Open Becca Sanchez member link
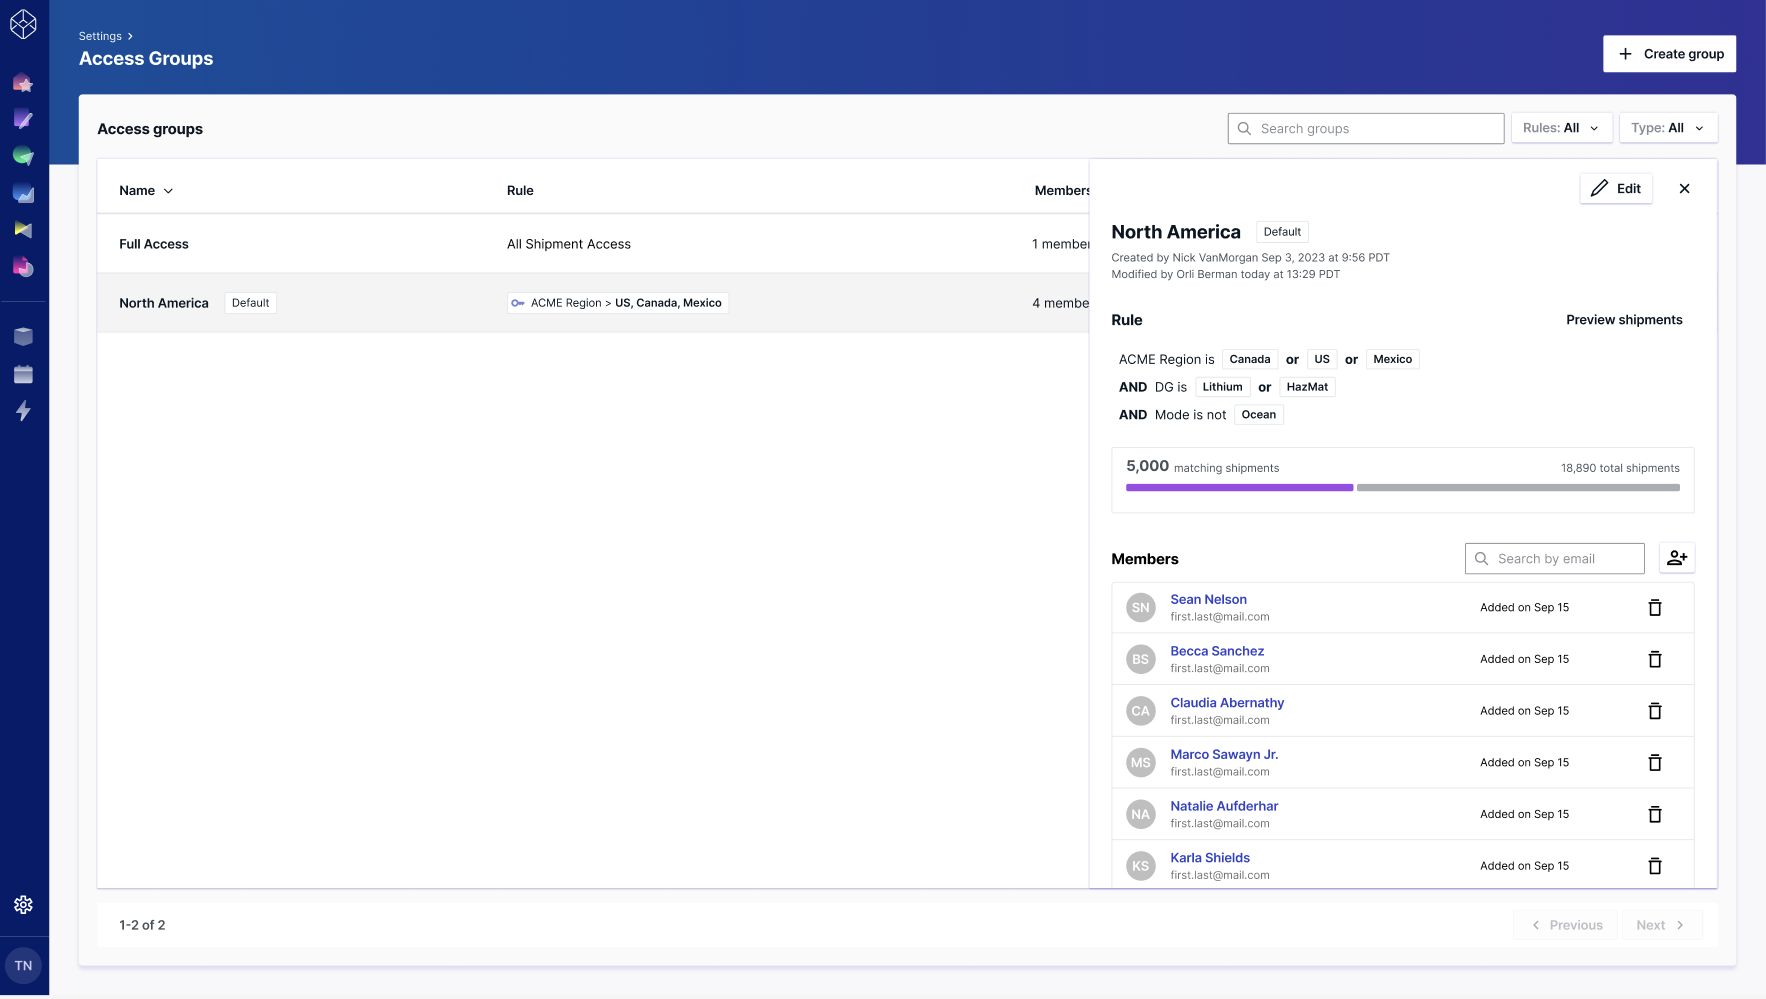The image size is (1766, 999). (1217, 651)
